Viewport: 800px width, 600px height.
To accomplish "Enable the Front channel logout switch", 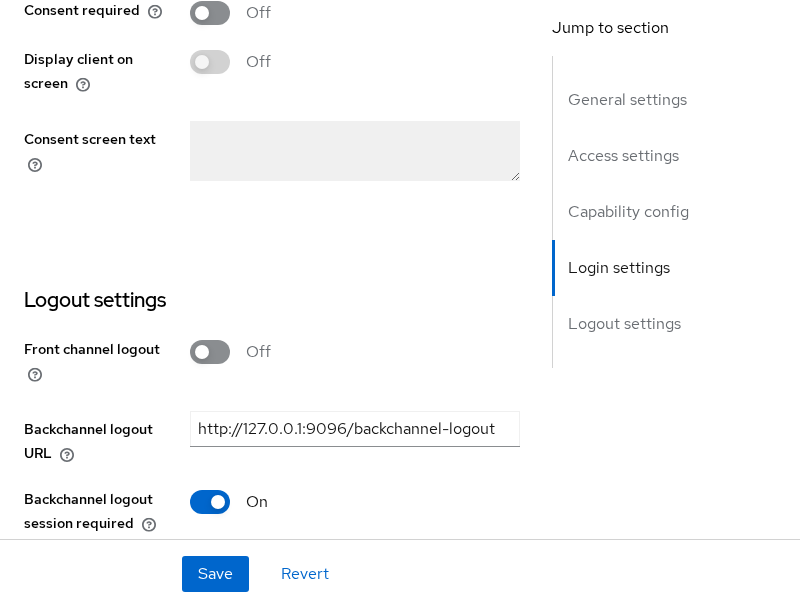I will (210, 352).
